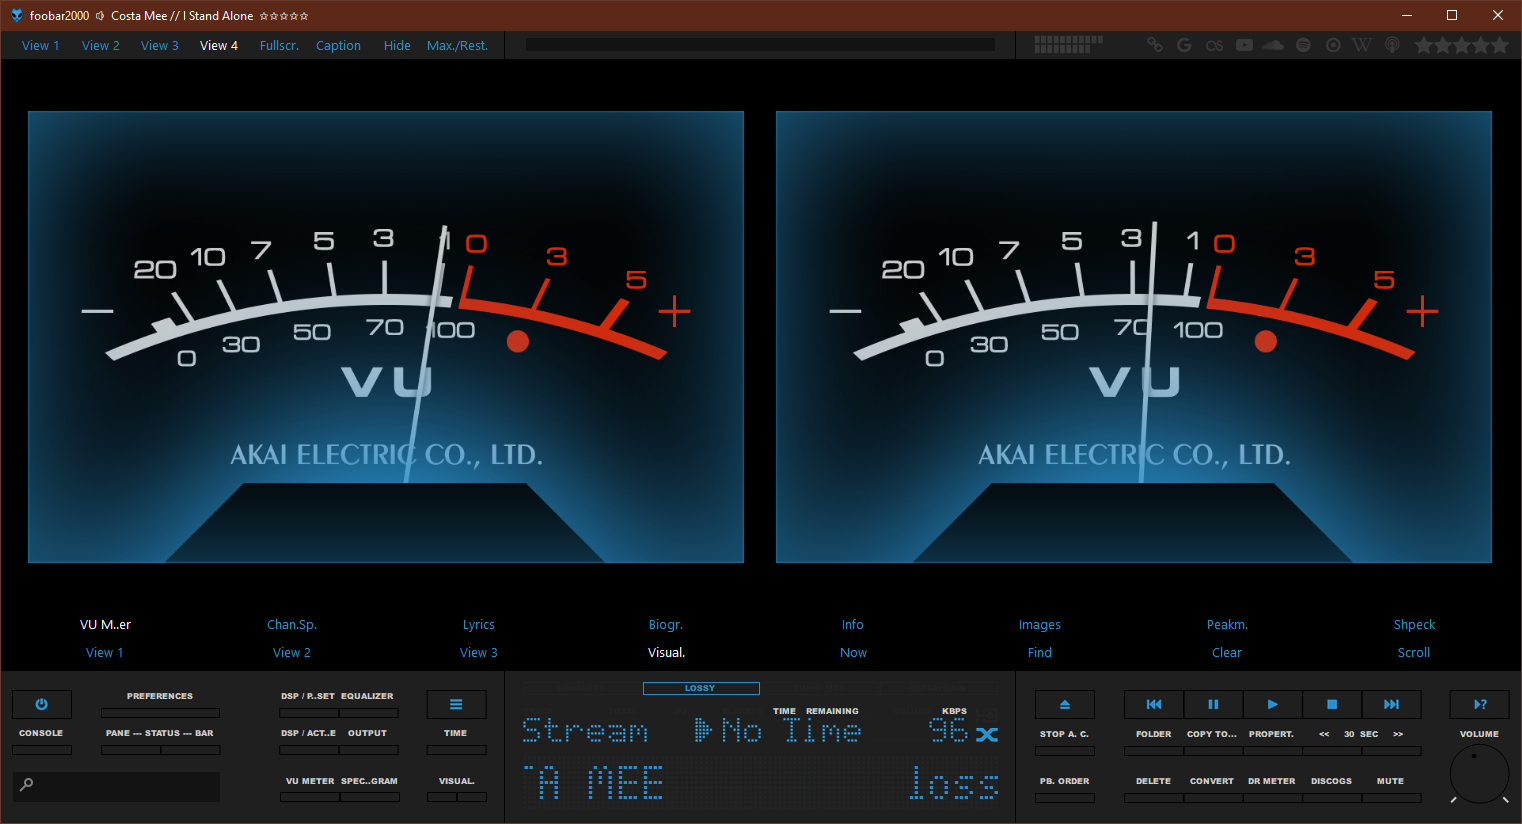Click the SoundCloud icon
The image size is (1522, 824).
tap(1273, 45)
